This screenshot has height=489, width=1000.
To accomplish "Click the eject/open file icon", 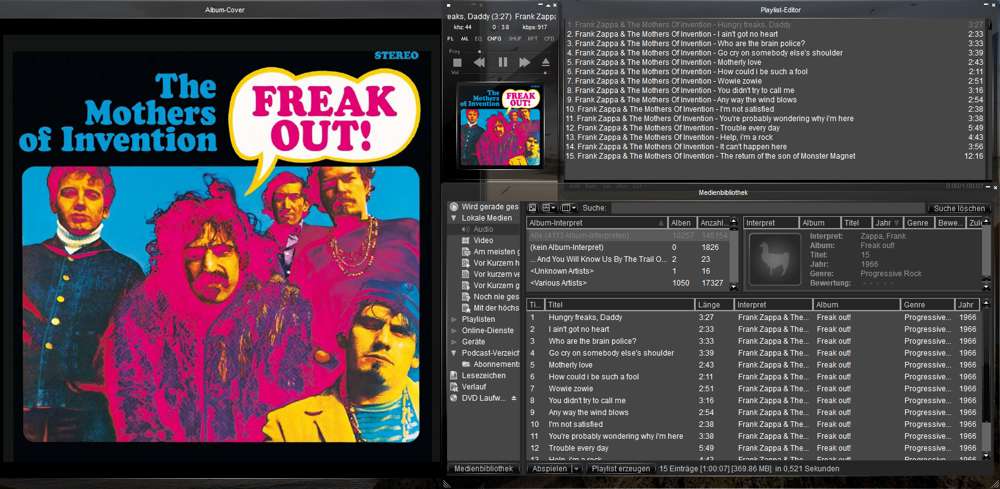I will (x=546, y=62).
